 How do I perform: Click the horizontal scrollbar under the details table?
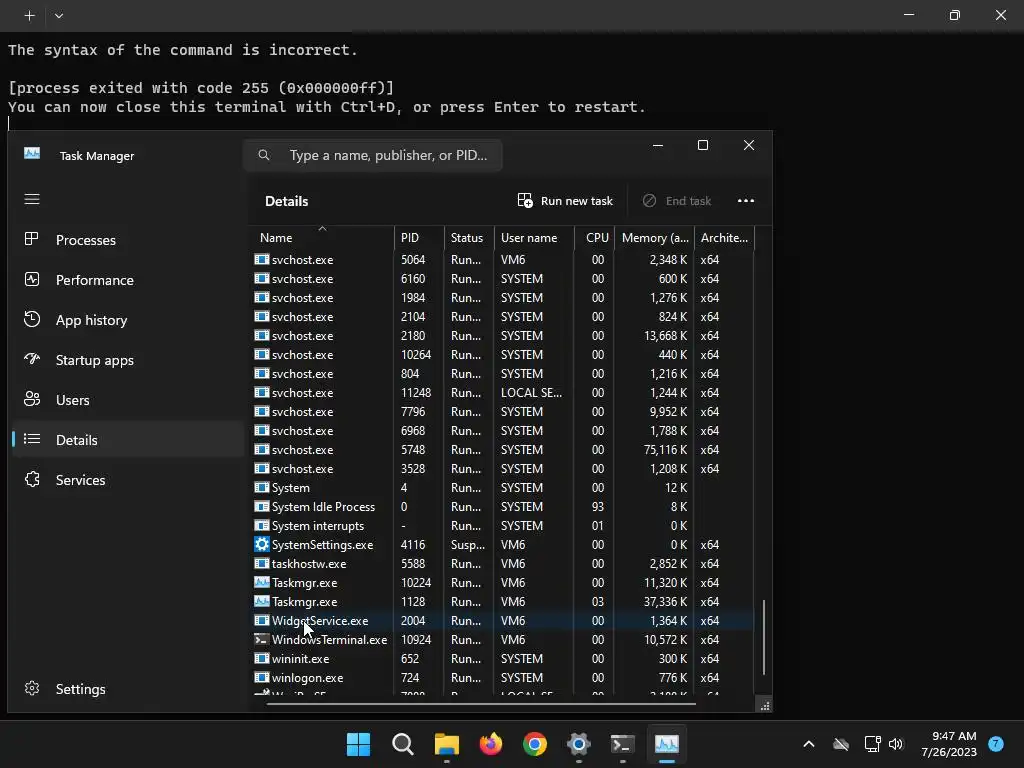point(481,704)
